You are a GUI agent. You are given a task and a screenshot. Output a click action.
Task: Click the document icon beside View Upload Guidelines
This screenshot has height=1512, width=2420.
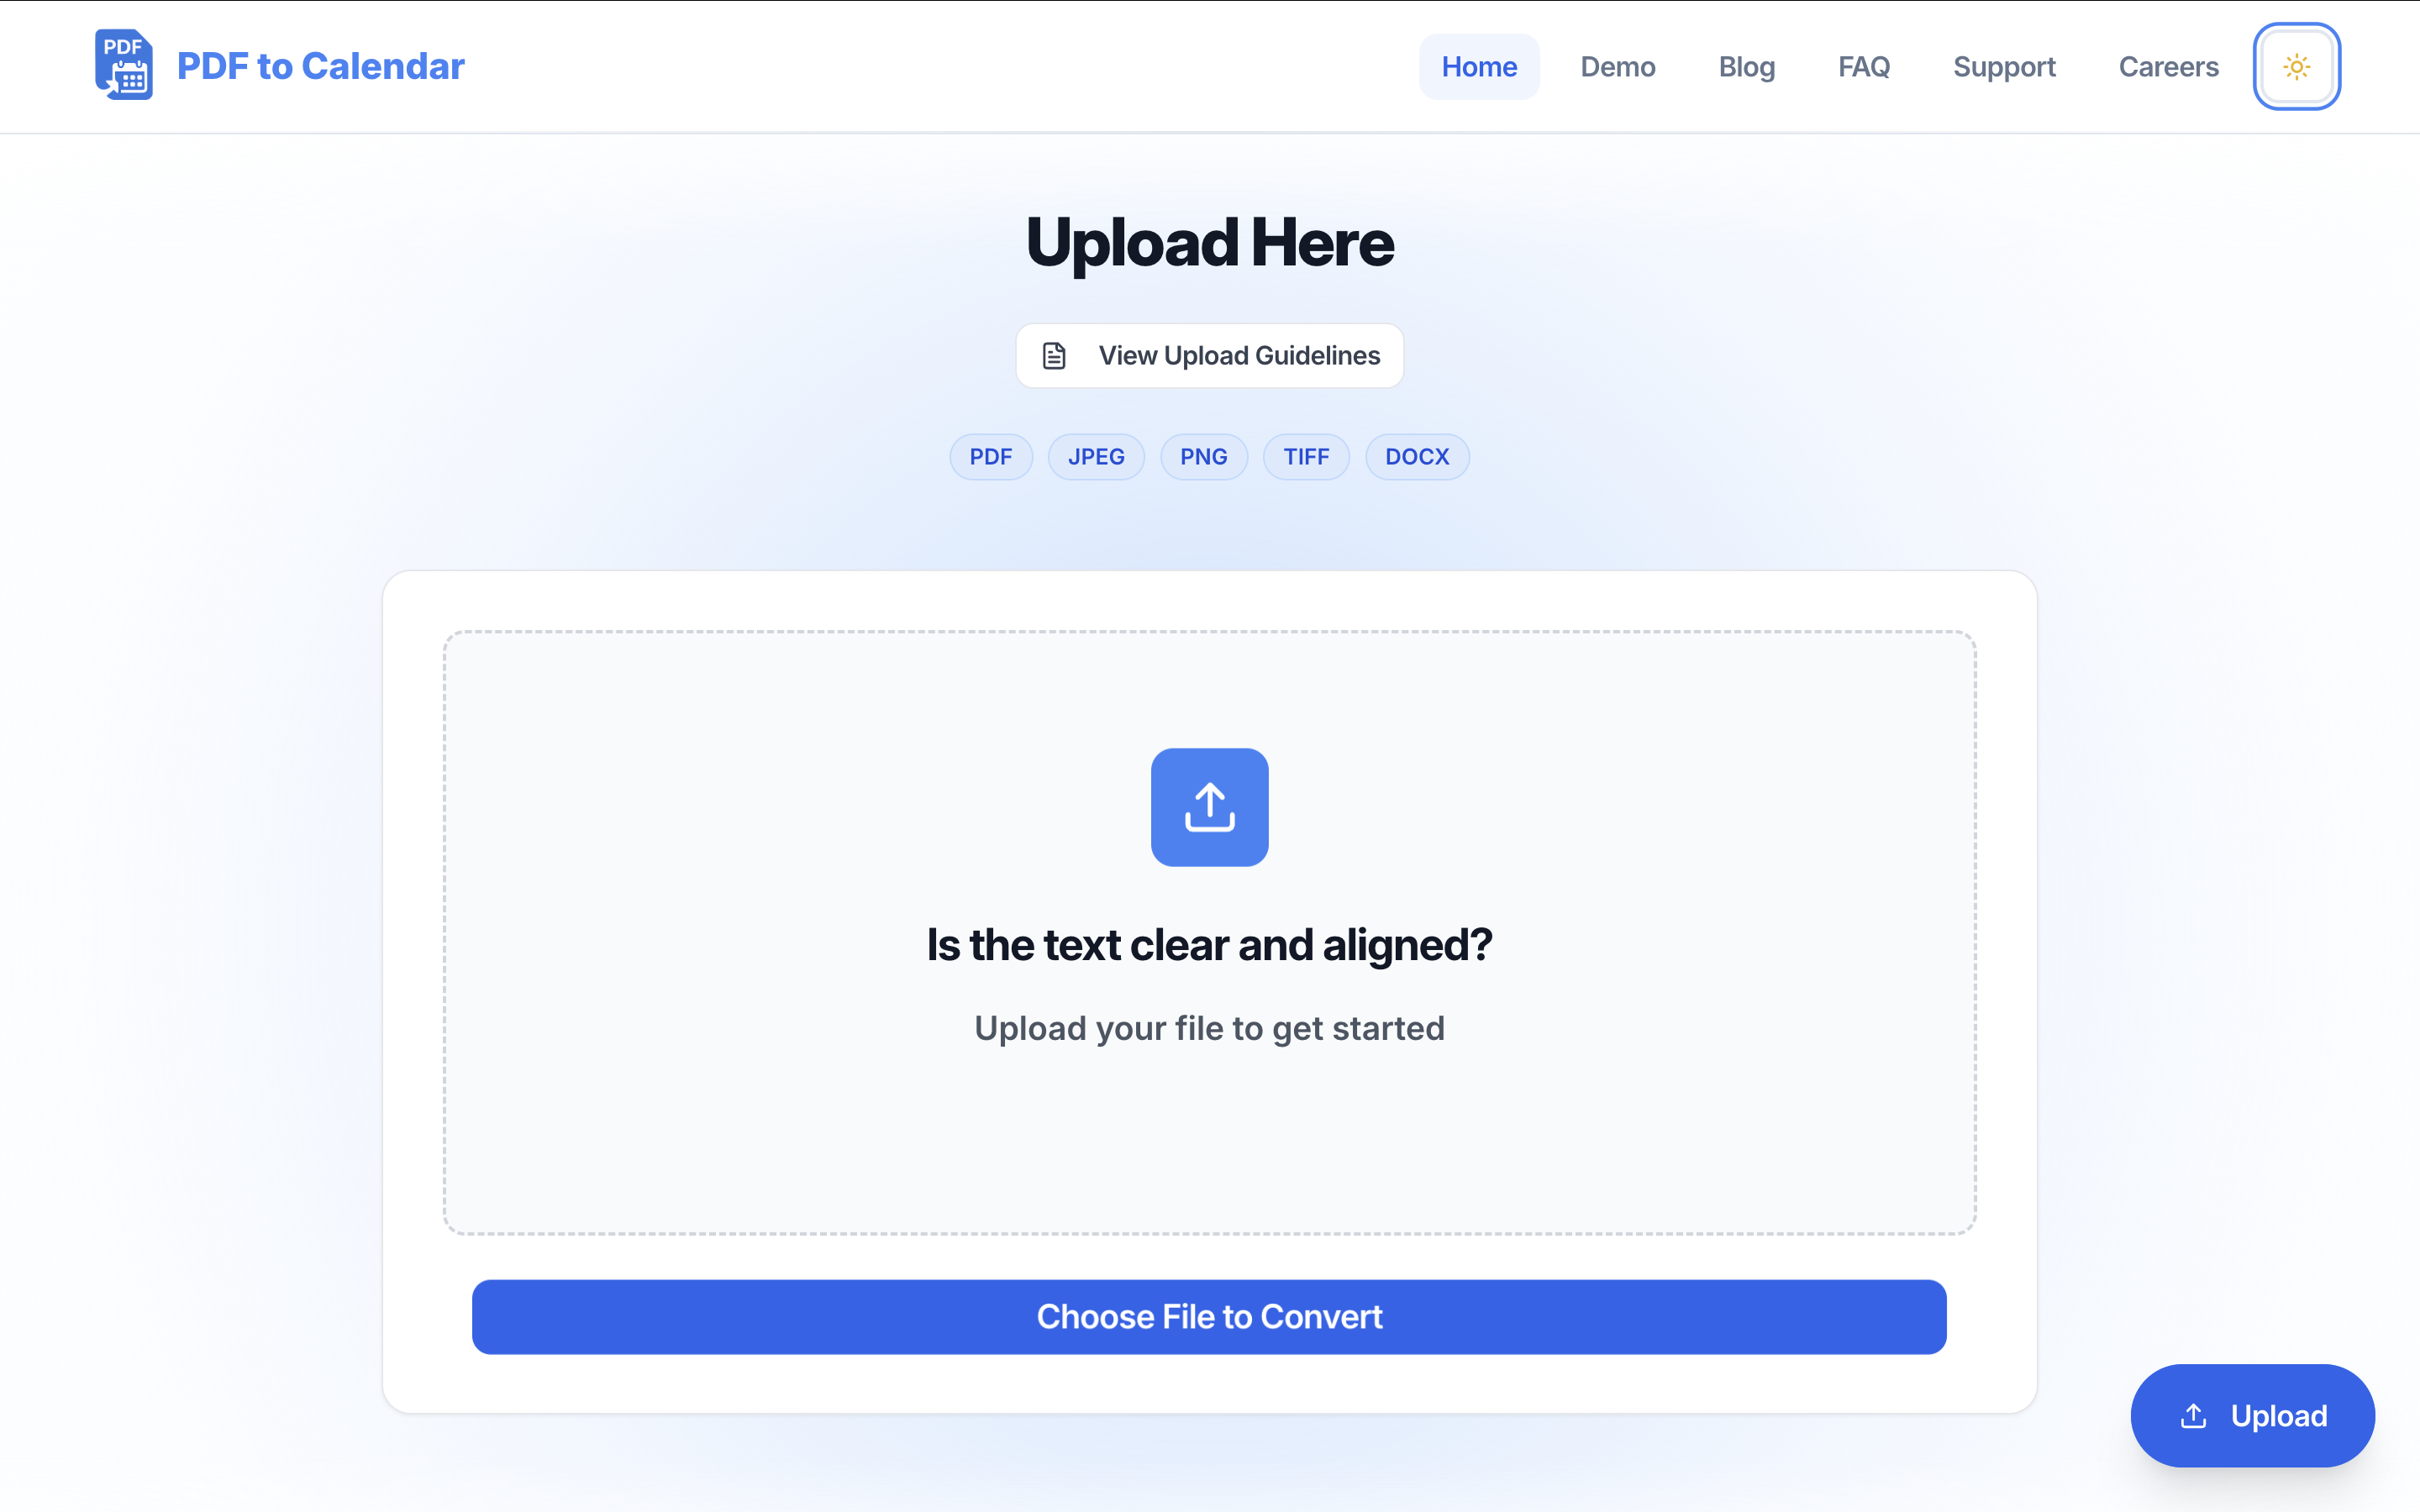(1054, 356)
